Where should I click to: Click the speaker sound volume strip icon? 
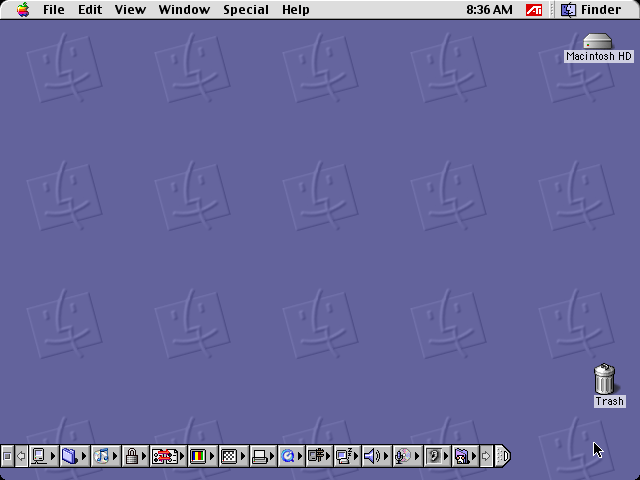(371, 456)
